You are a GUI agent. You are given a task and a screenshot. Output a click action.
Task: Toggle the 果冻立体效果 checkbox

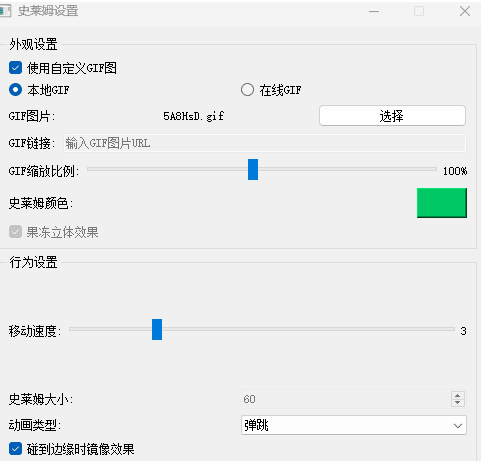coord(15,232)
